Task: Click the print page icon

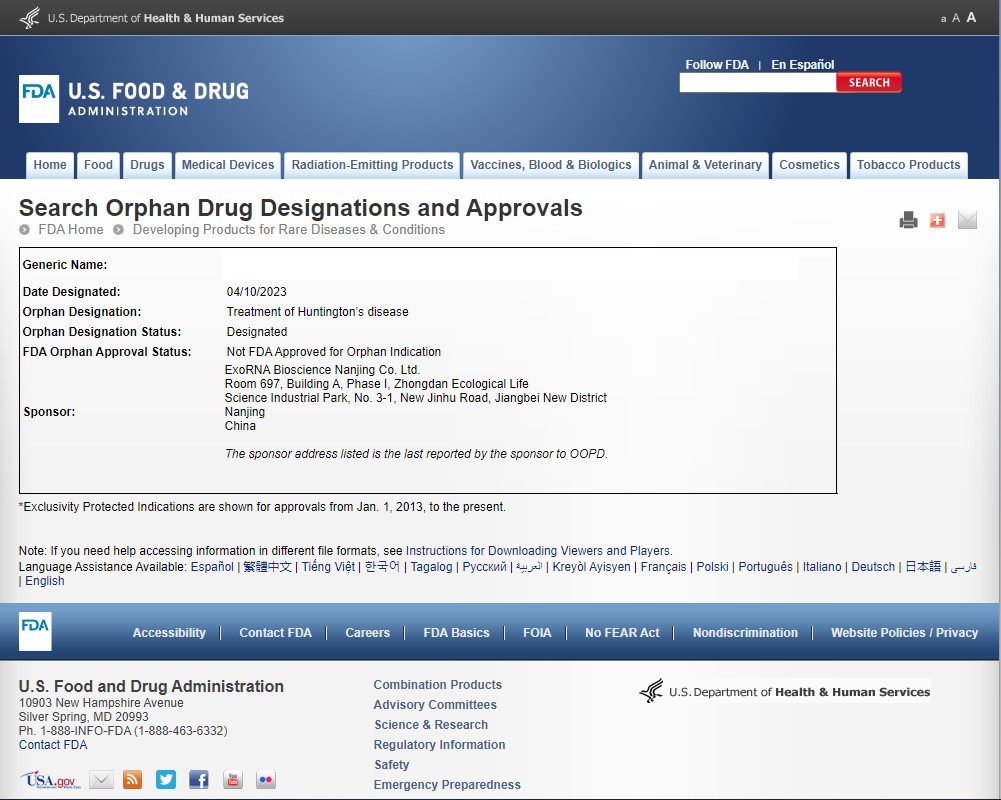Action: click(x=908, y=220)
